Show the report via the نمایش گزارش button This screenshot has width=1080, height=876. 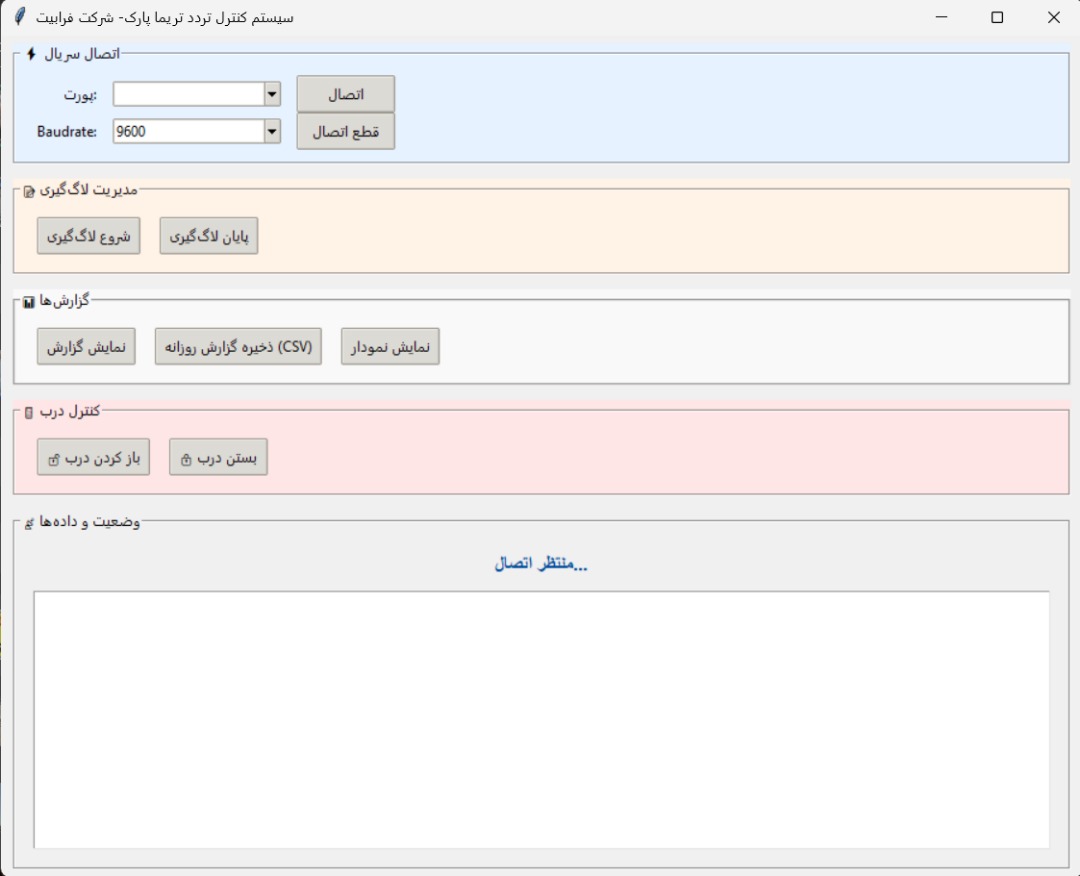coord(86,346)
